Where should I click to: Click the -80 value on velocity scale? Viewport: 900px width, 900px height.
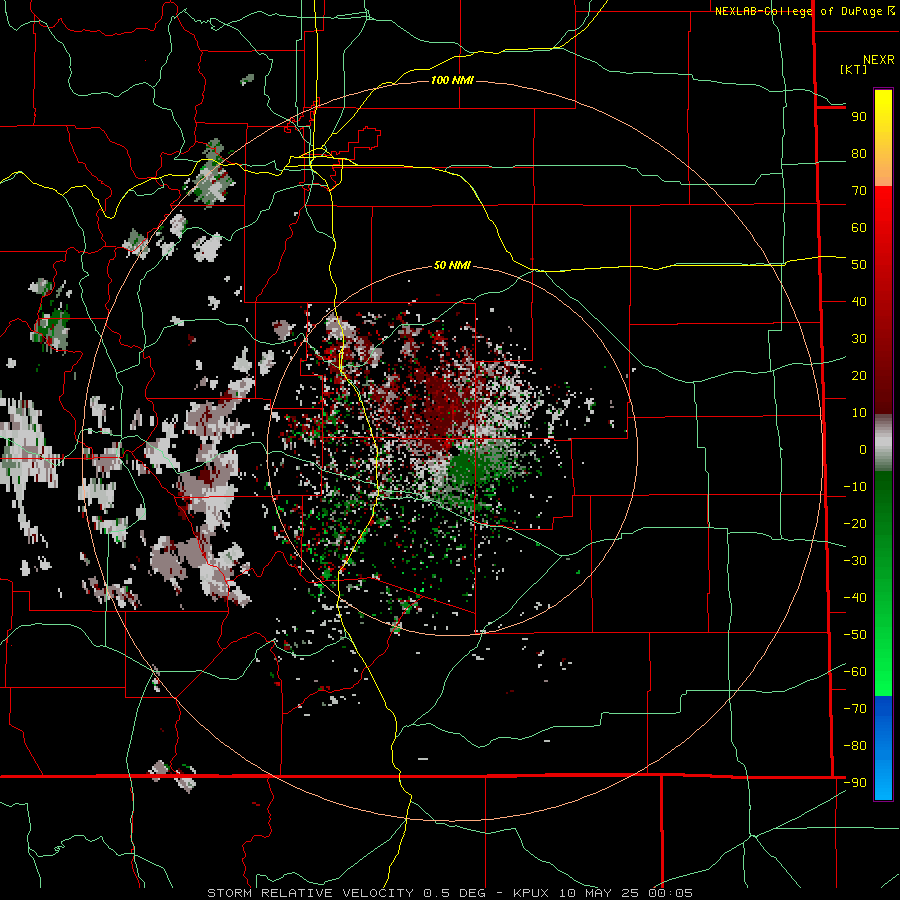tap(855, 746)
